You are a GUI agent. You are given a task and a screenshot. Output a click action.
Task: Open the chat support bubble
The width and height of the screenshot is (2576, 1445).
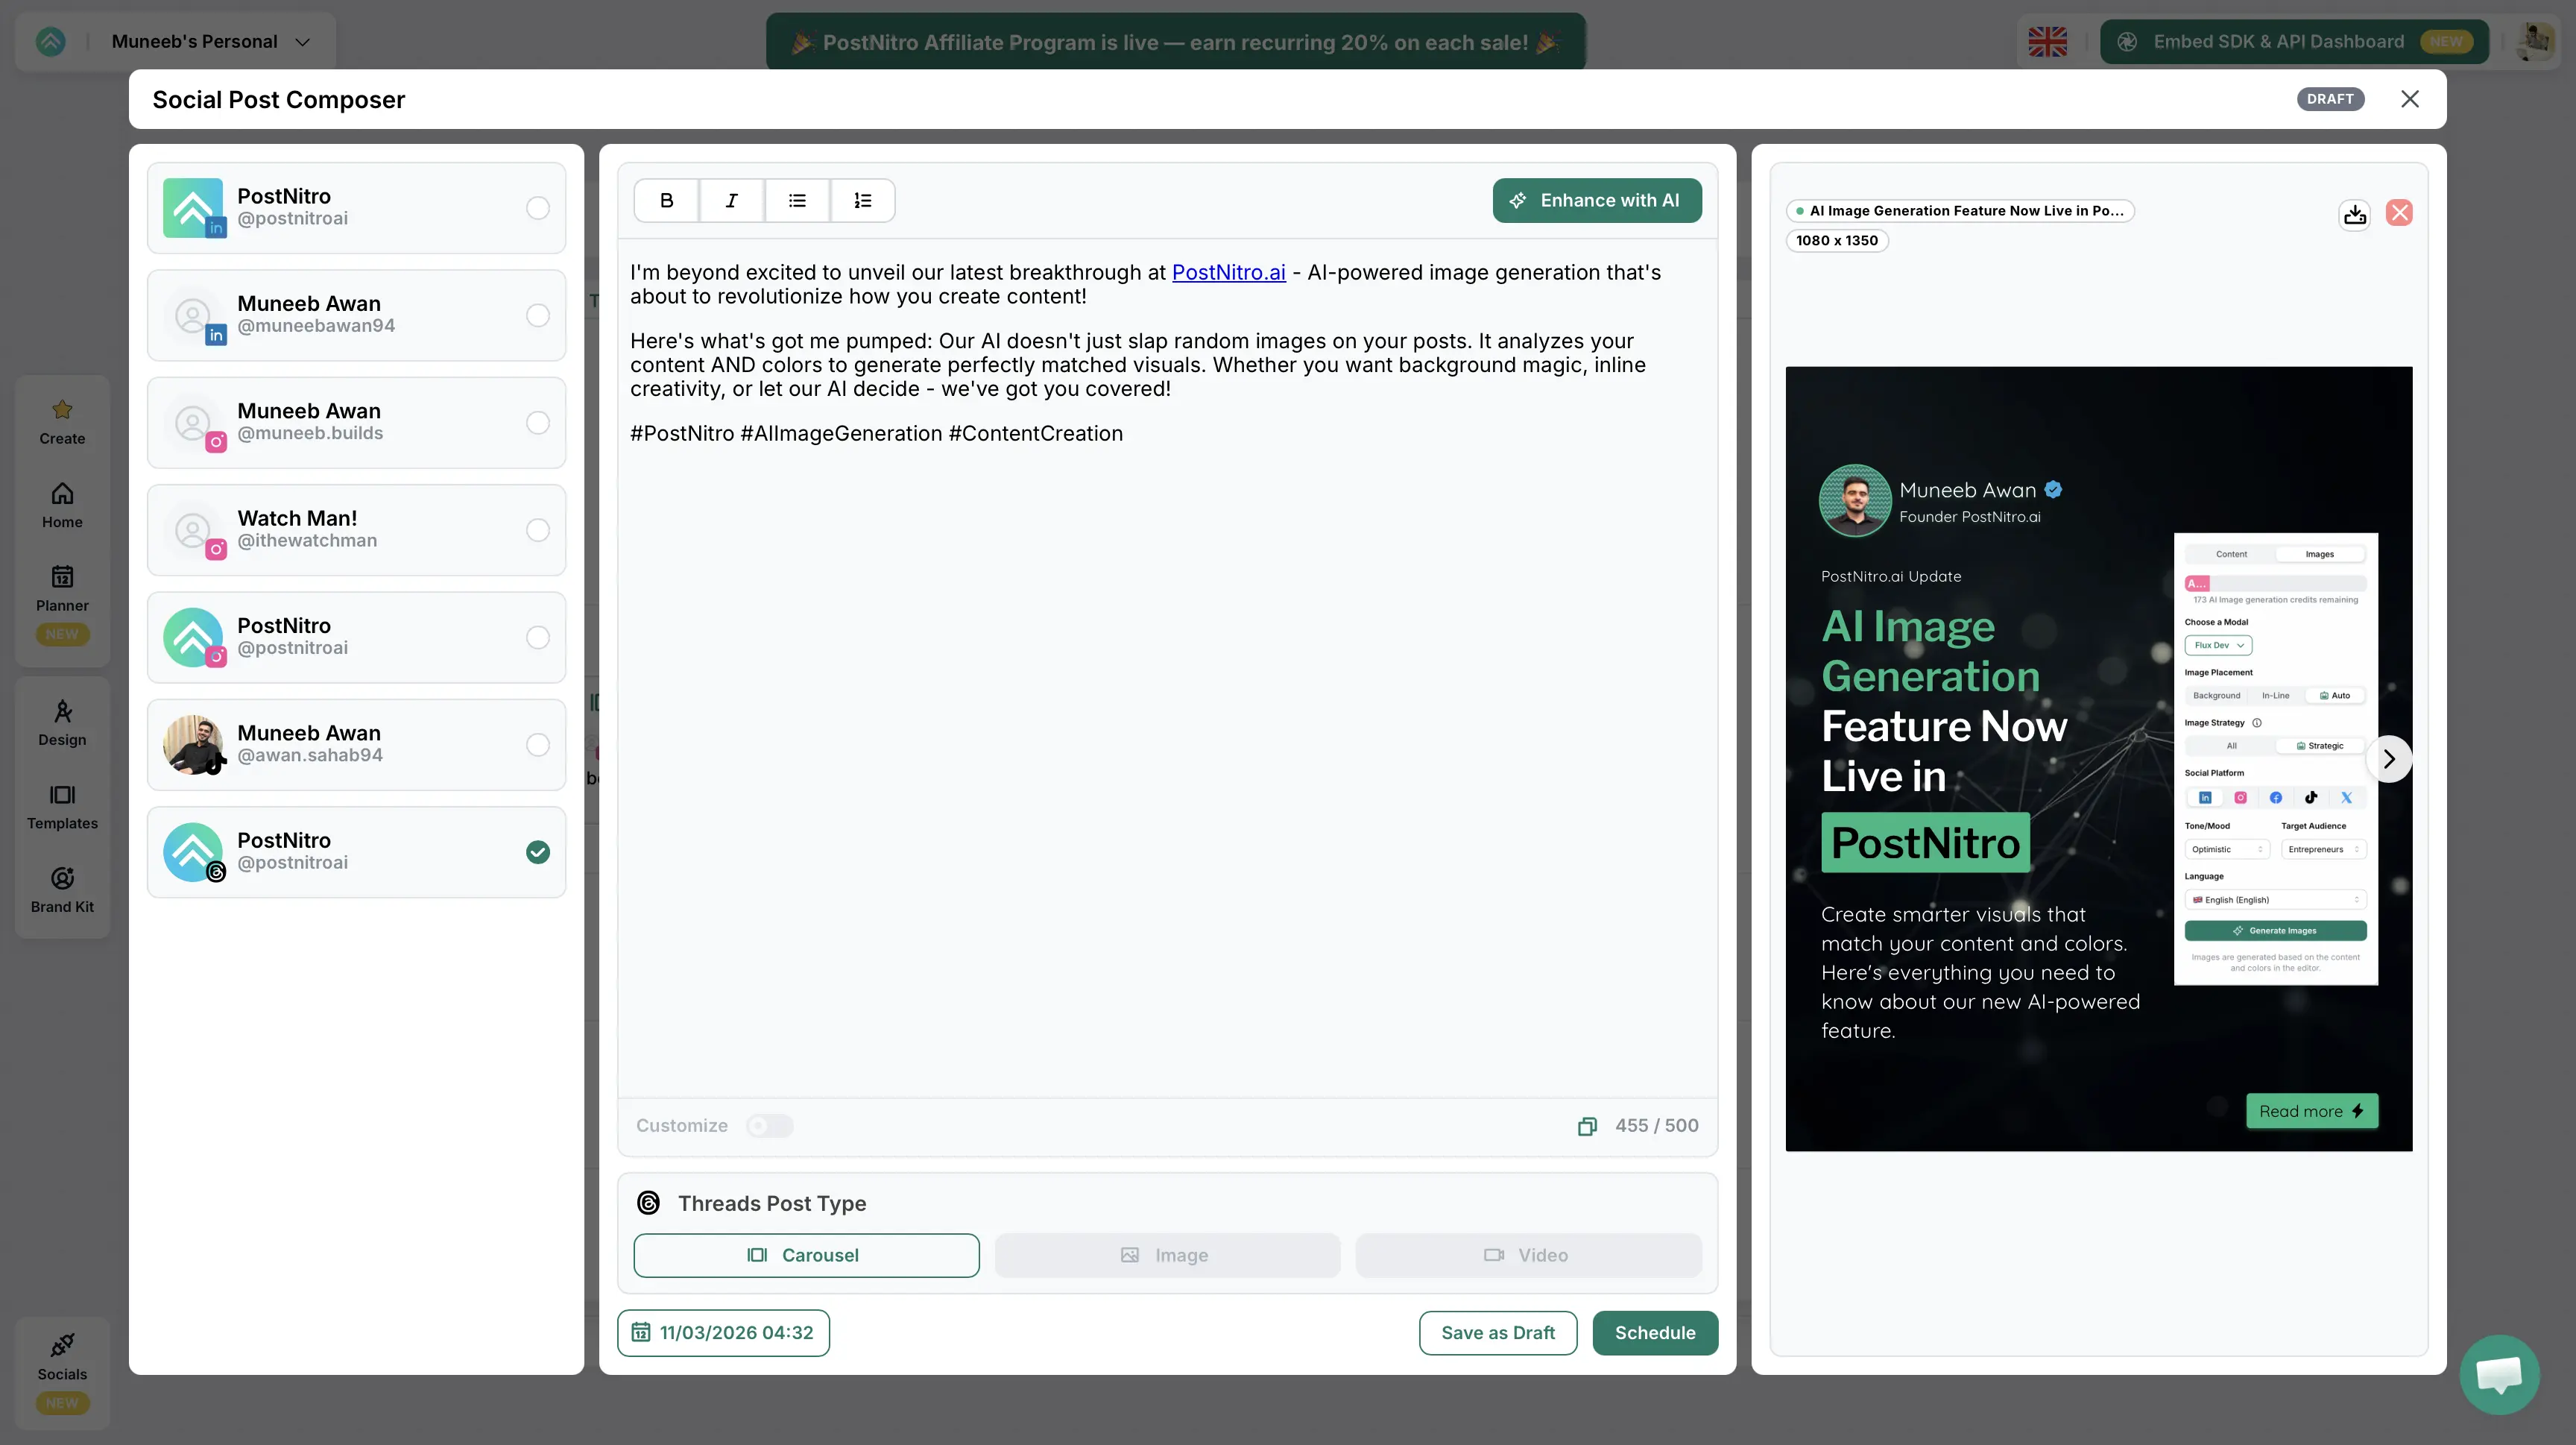pos(2499,1374)
